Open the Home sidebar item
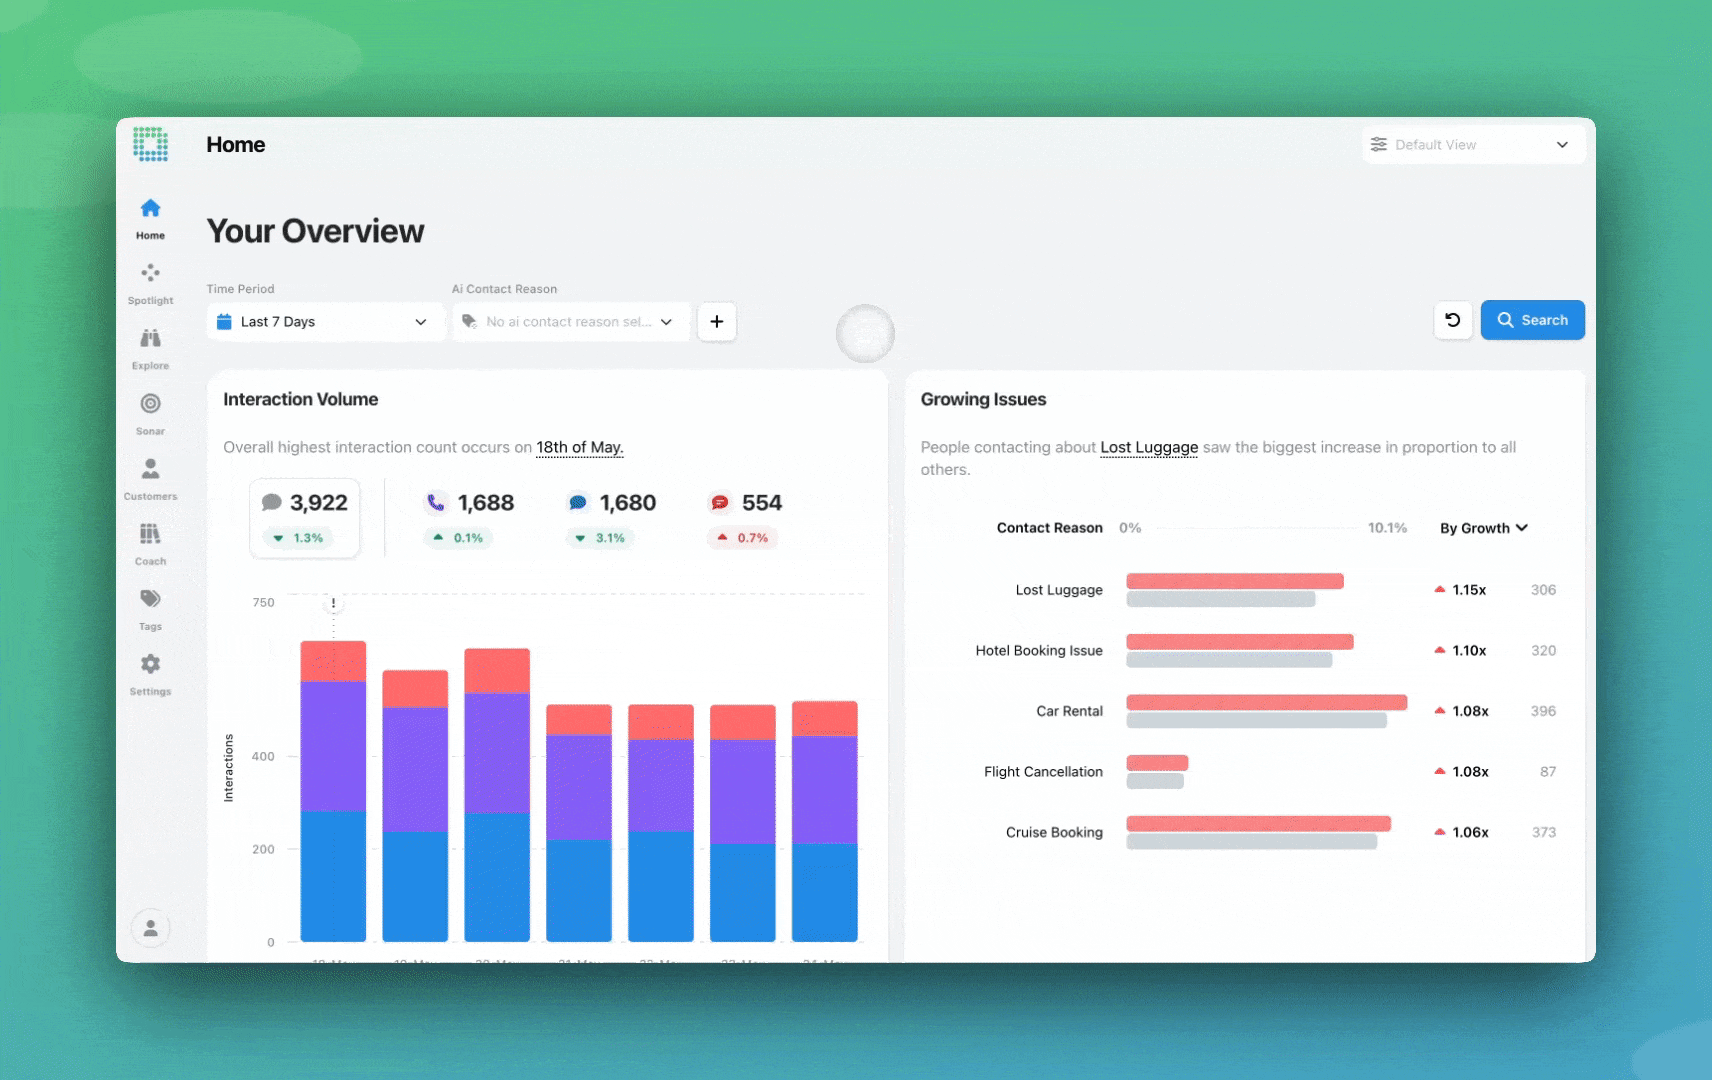Image resolution: width=1712 pixels, height=1080 pixels. pyautogui.click(x=150, y=218)
